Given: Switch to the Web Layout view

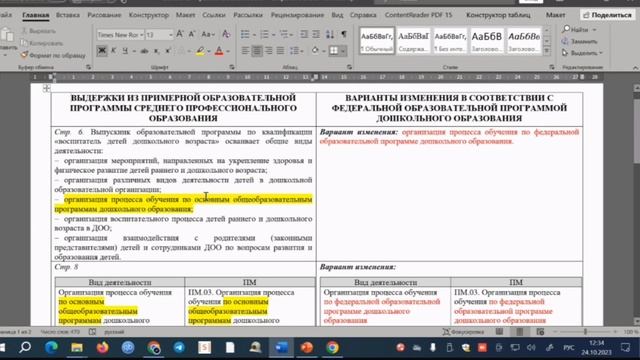Looking at the screenshot, I should [x=540, y=332].
